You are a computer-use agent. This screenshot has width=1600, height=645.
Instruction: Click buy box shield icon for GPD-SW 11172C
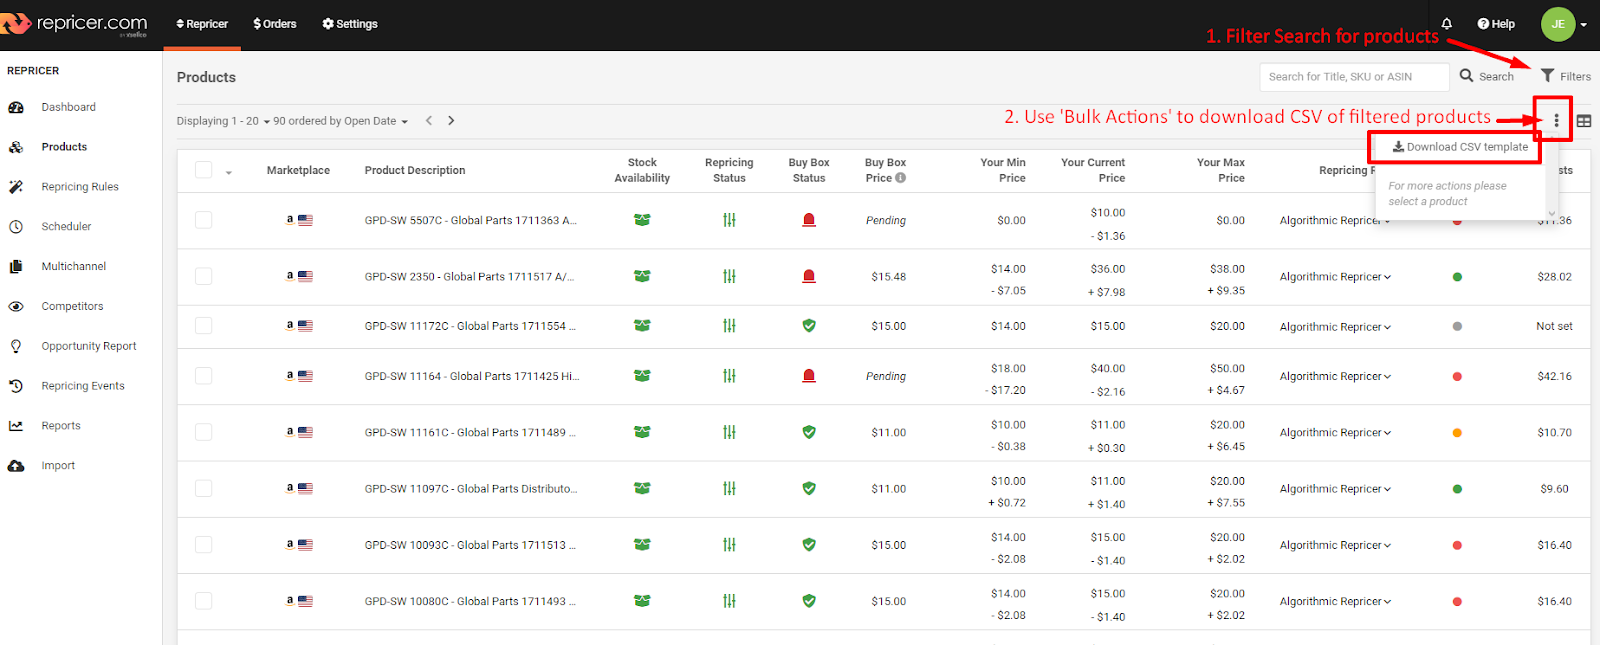[x=809, y=326]
